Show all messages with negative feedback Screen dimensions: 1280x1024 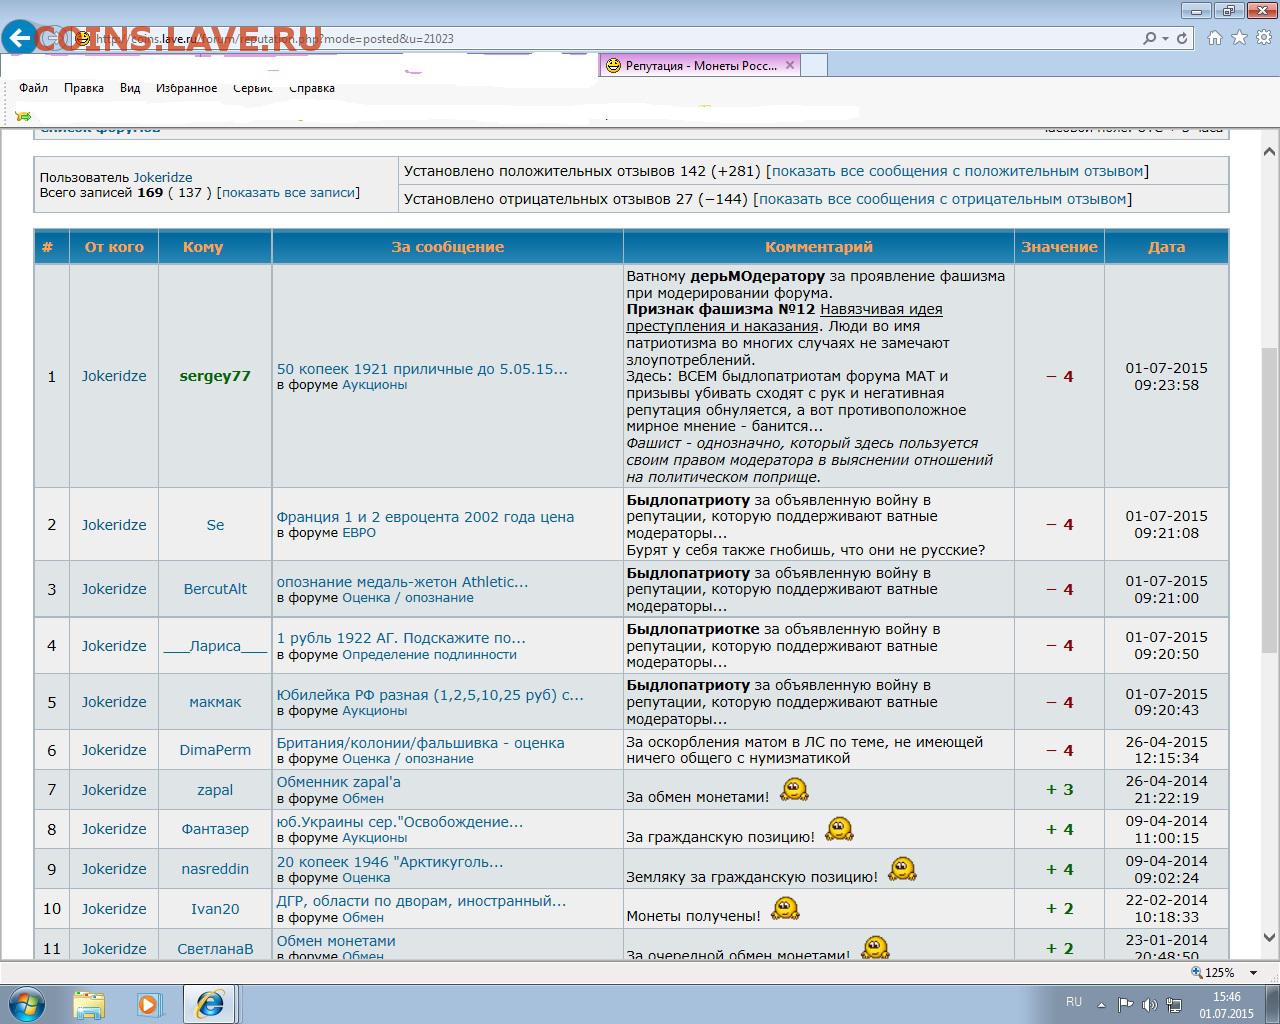(x=942, y=199)
